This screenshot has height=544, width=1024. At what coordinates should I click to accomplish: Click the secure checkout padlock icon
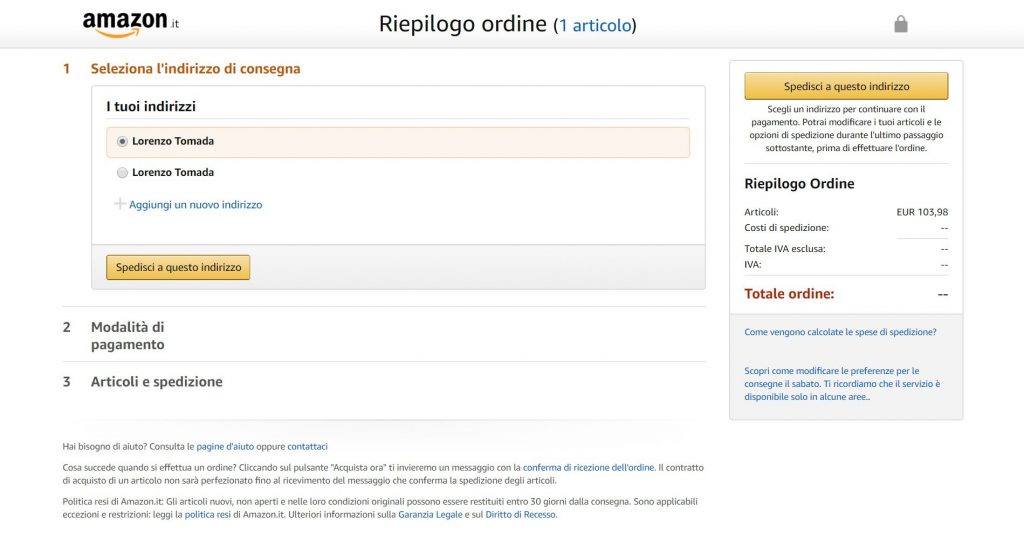coord(900,24)
